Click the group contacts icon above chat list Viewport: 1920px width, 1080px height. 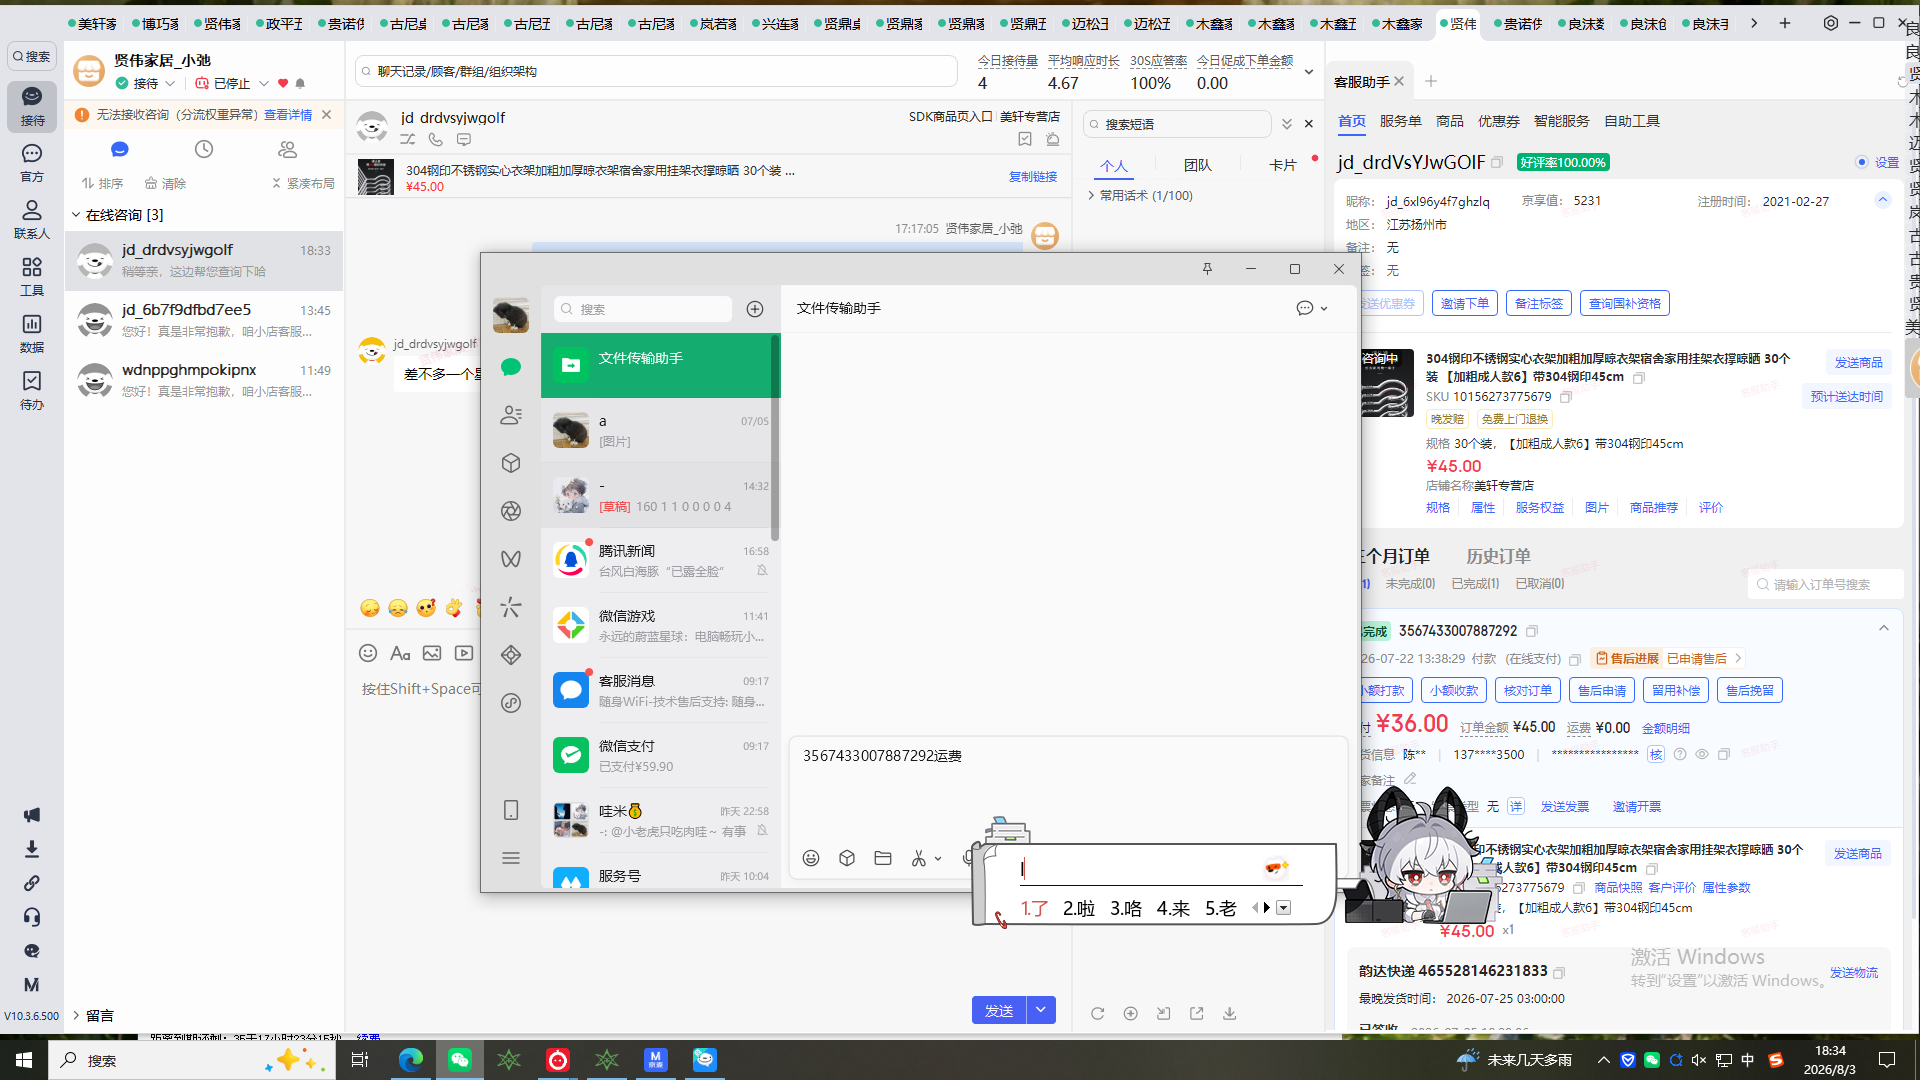pos(288,149)
